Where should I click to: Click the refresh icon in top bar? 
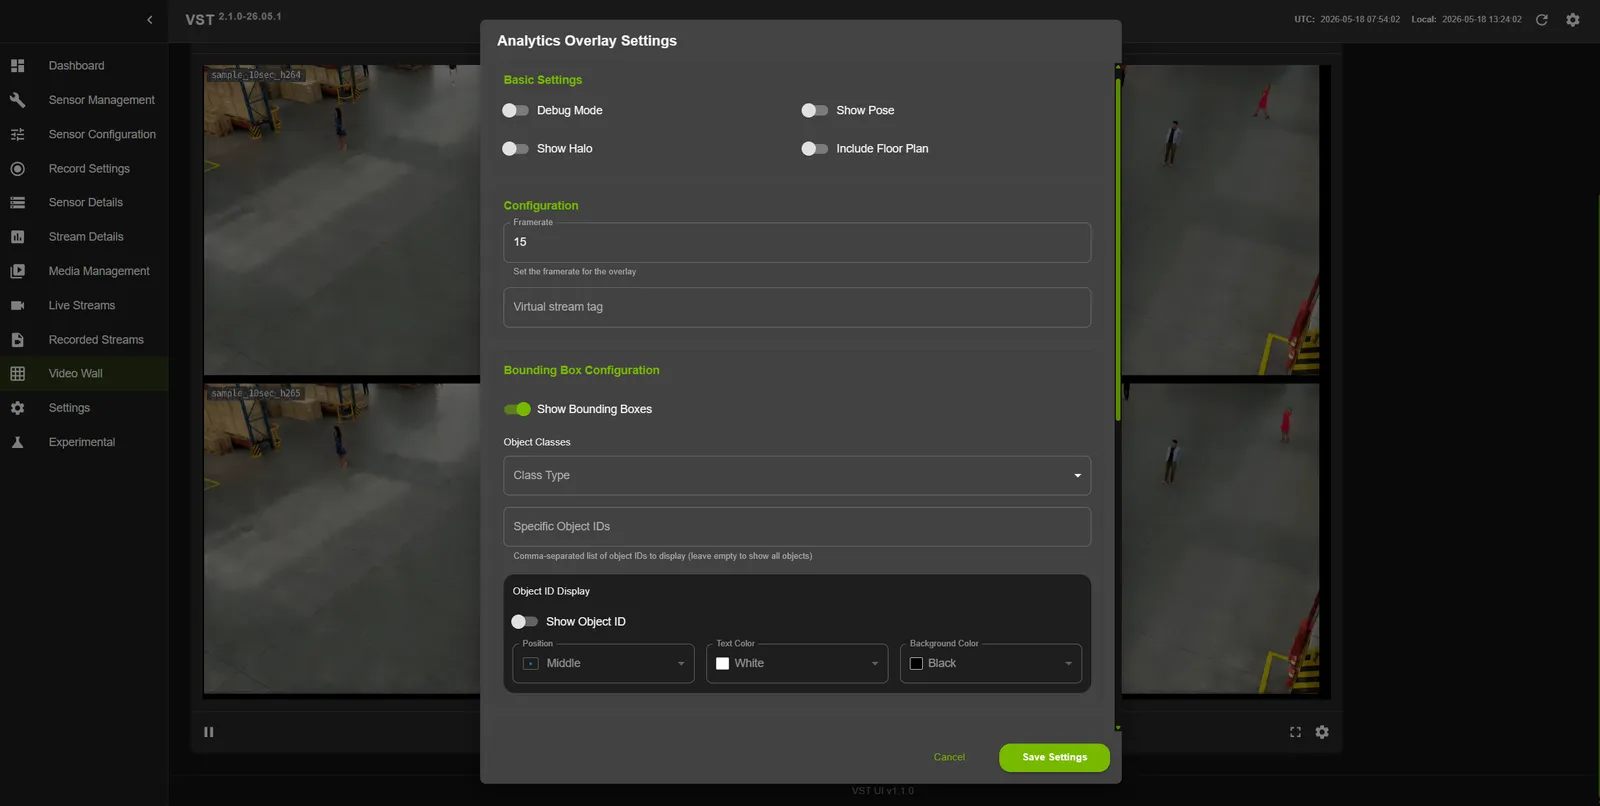point(1542,20)
